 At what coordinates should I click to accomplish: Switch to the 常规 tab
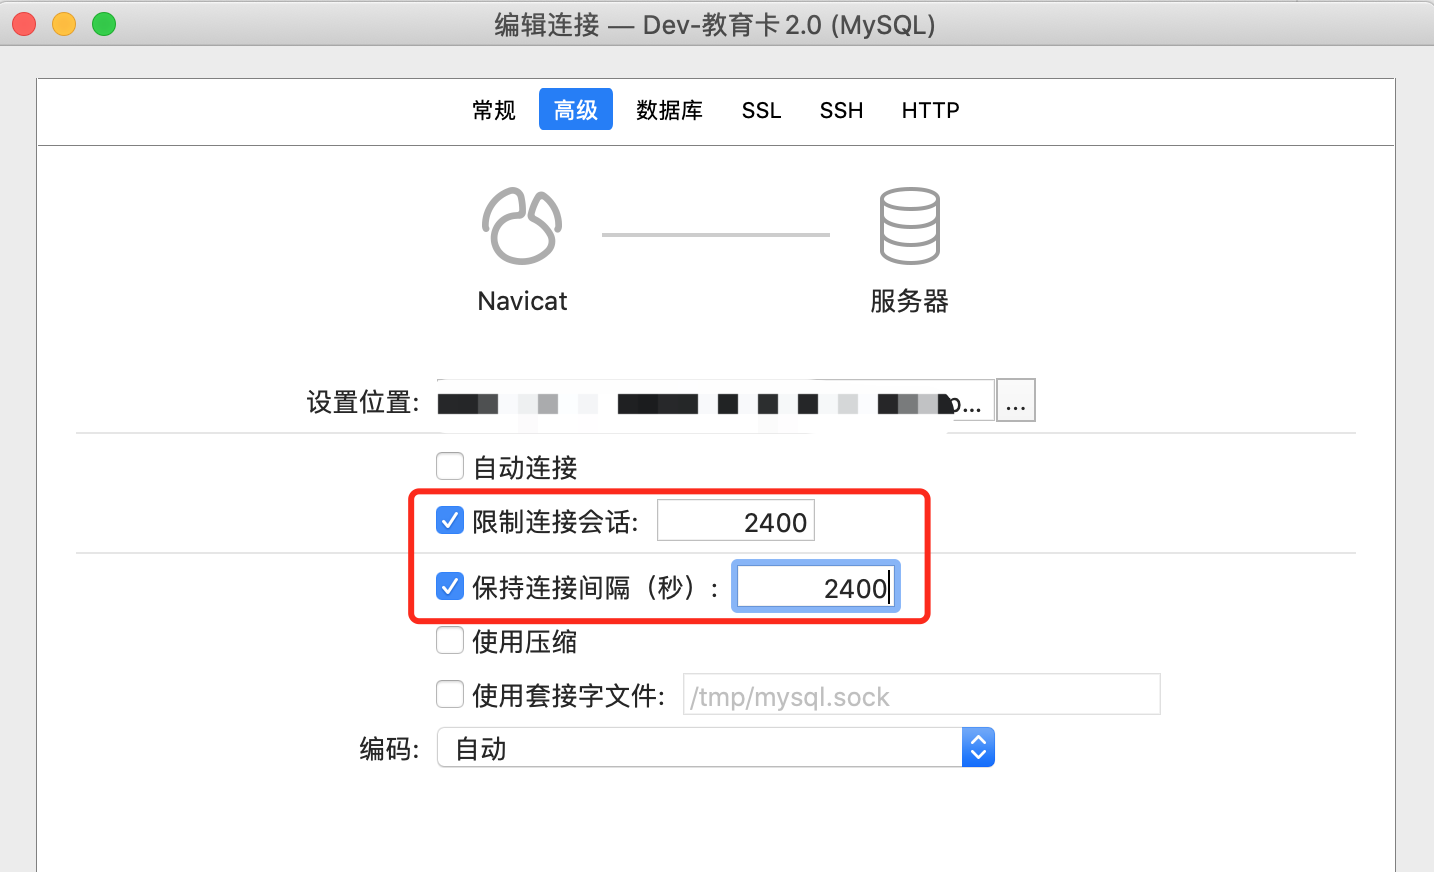[494, 110]
